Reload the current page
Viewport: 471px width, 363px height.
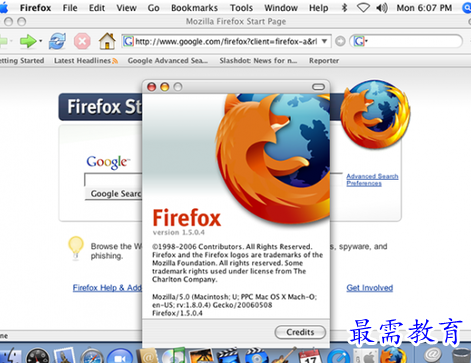(57, 41)
